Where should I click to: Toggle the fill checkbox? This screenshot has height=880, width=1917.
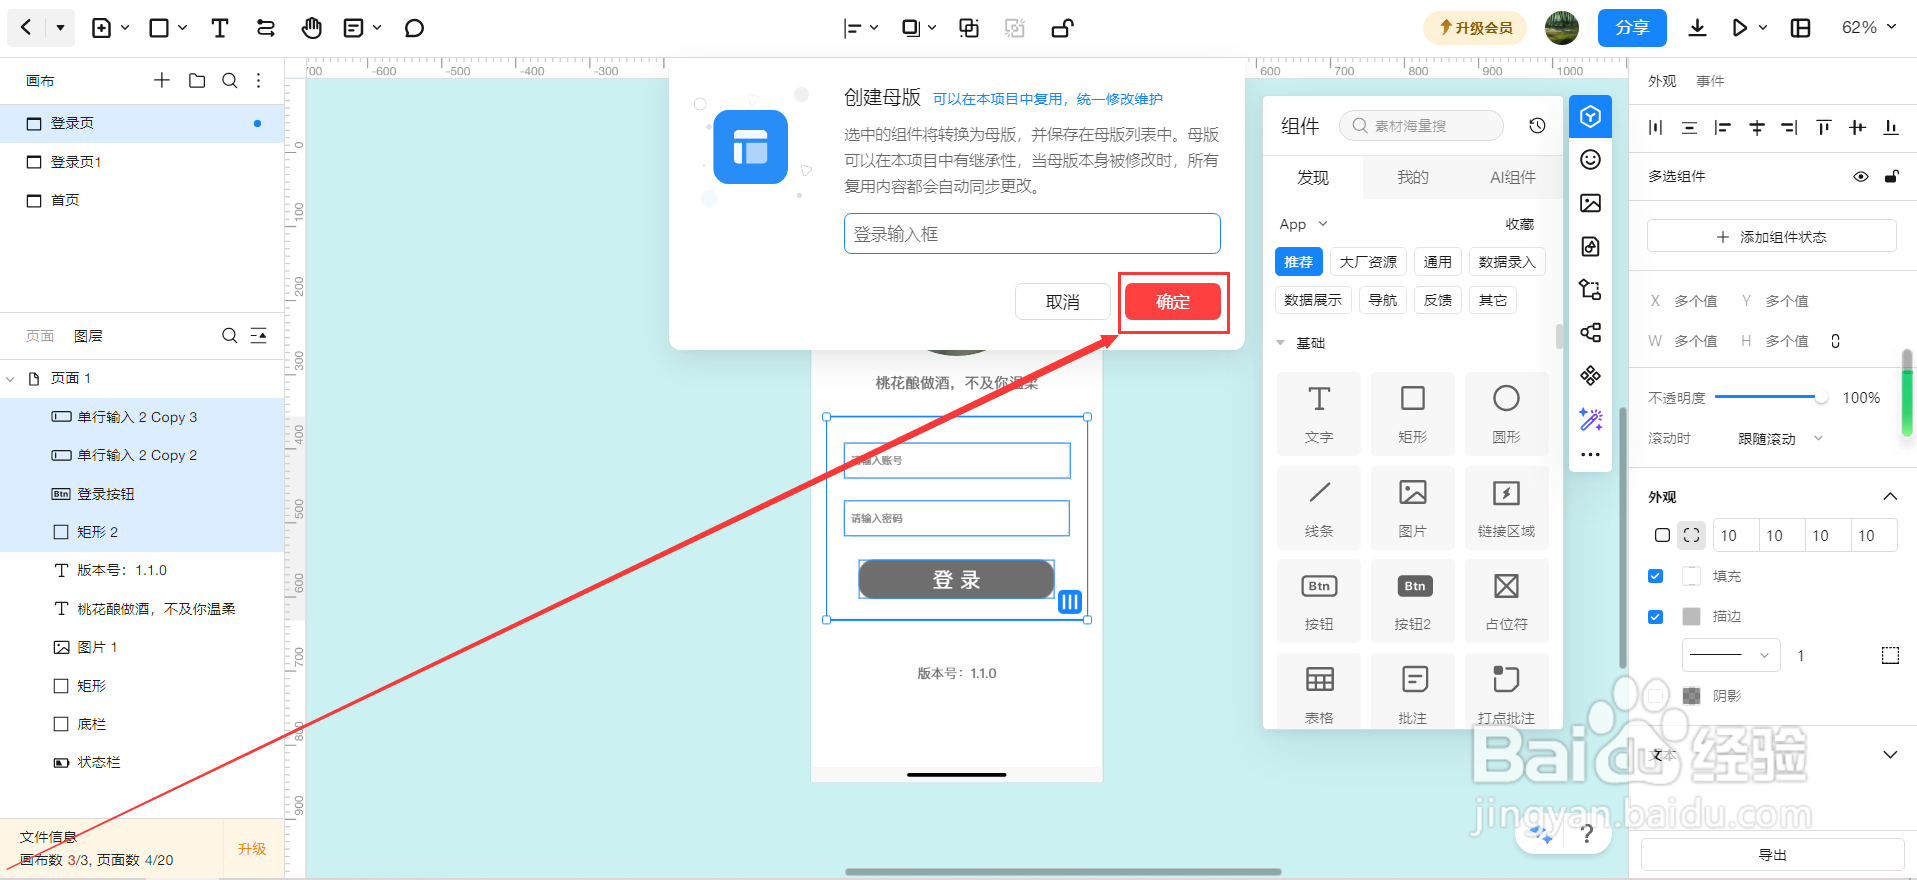point(1655,576)
